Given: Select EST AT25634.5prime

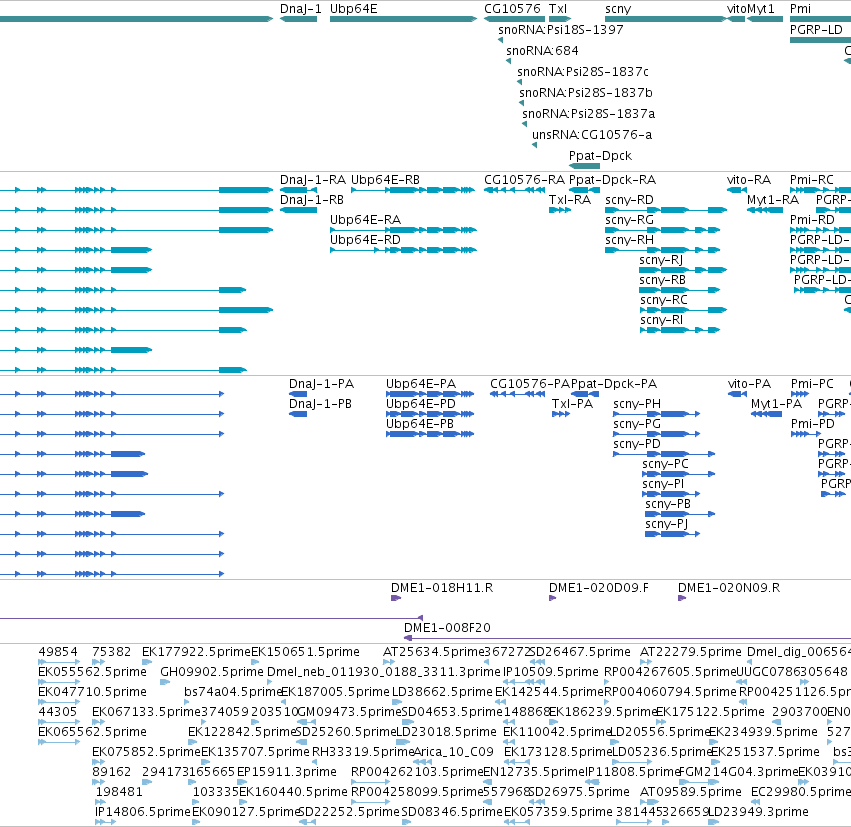Looking at the screenshot, I should 389,662.
